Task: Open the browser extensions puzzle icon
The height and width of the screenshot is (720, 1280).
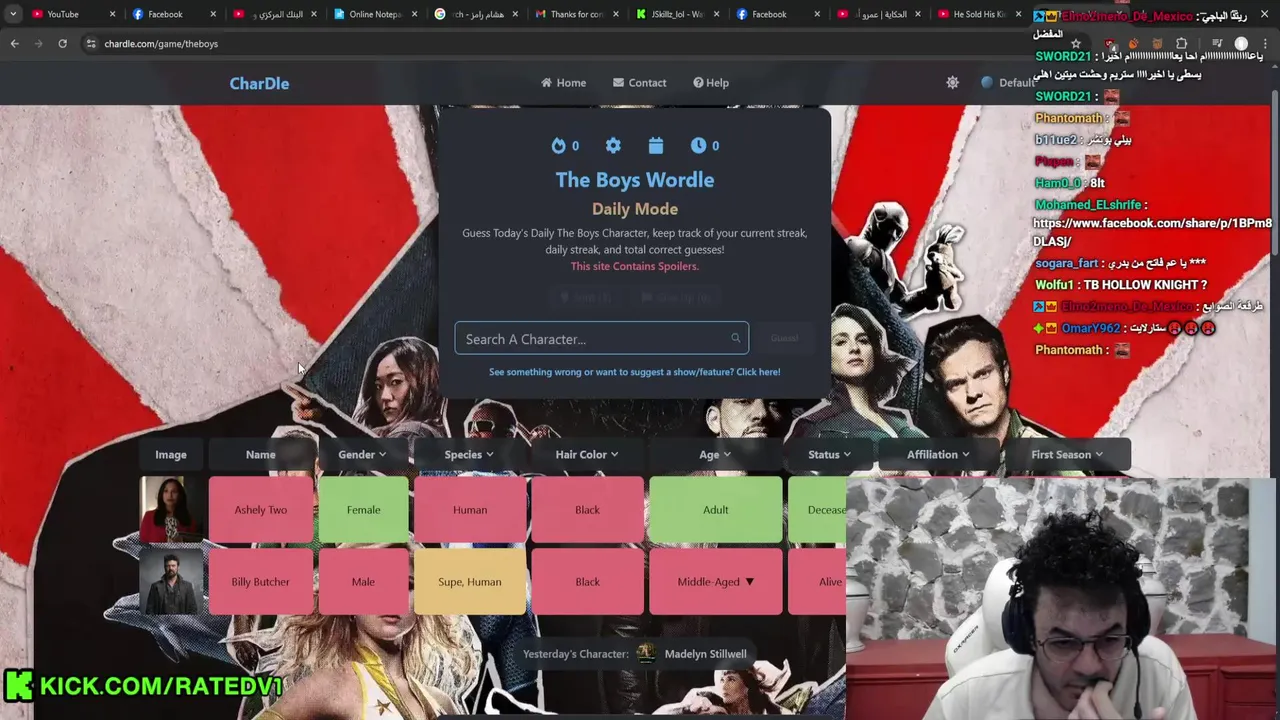Action: pos(1181,44)
